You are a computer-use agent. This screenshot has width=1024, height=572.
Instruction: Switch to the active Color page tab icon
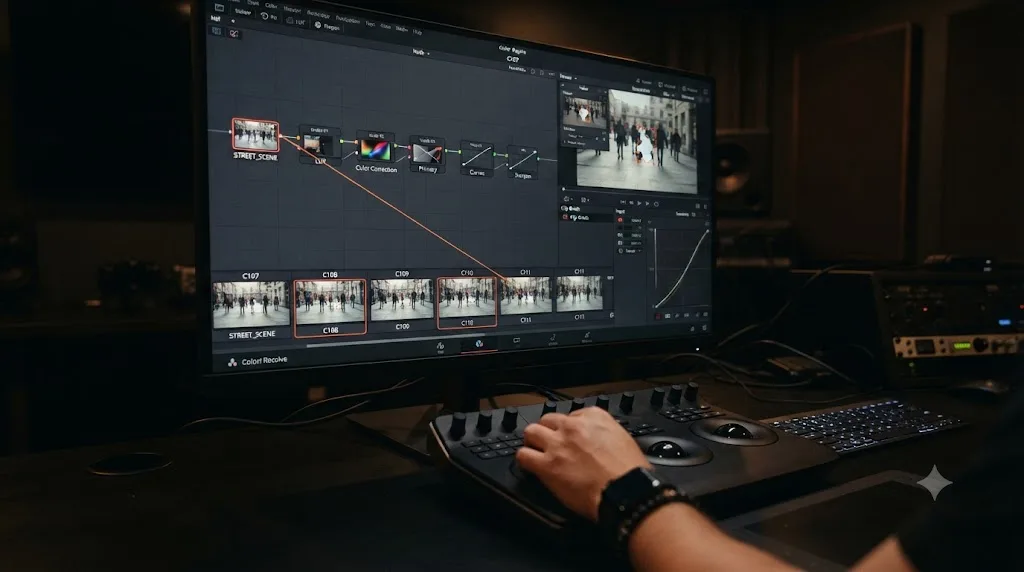(x=479, y=343)
